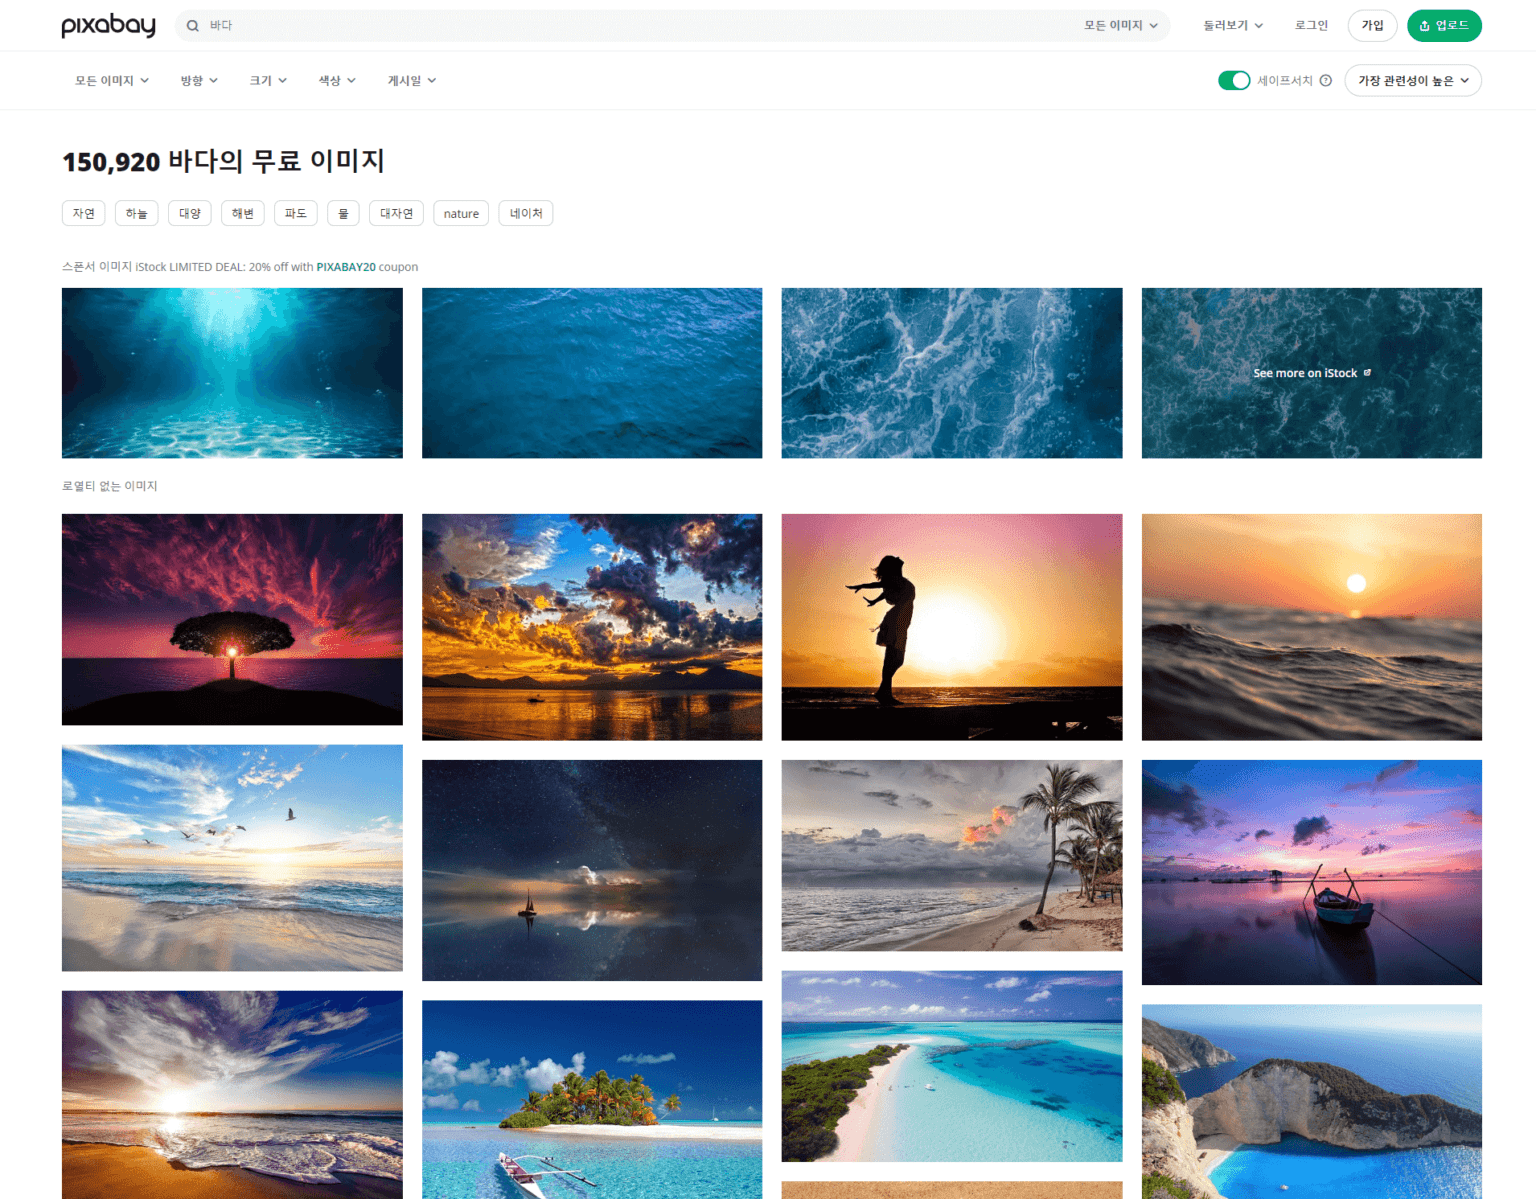
Task: Expand the 방향 orientation filter
Action: click(199, 81)
